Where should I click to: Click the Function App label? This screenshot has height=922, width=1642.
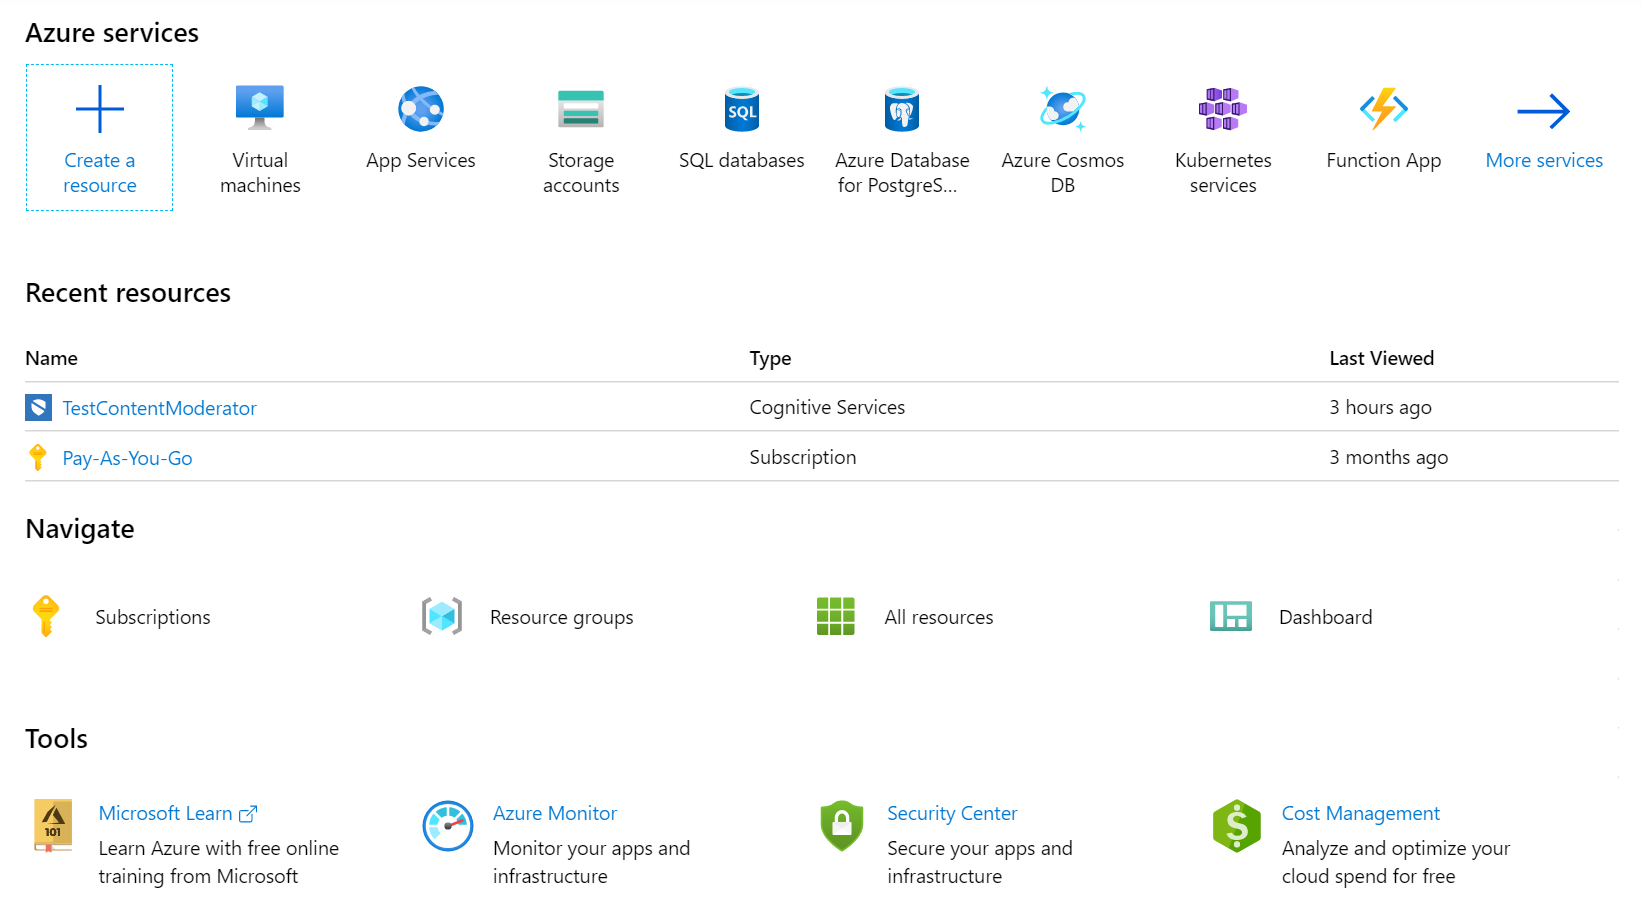[1384, 161]
